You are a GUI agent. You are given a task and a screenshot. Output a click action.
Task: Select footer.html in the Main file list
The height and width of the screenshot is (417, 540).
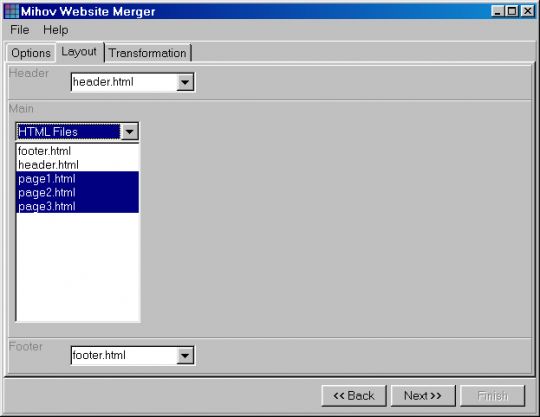click(77, 151)
